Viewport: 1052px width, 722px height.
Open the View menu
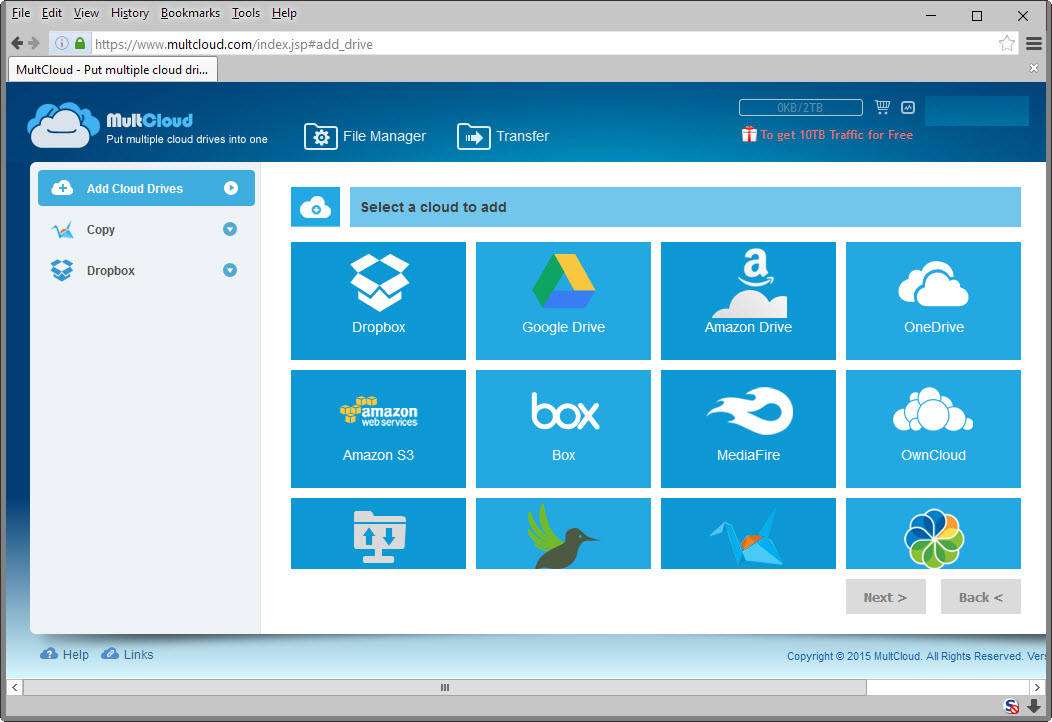(86, 13)
